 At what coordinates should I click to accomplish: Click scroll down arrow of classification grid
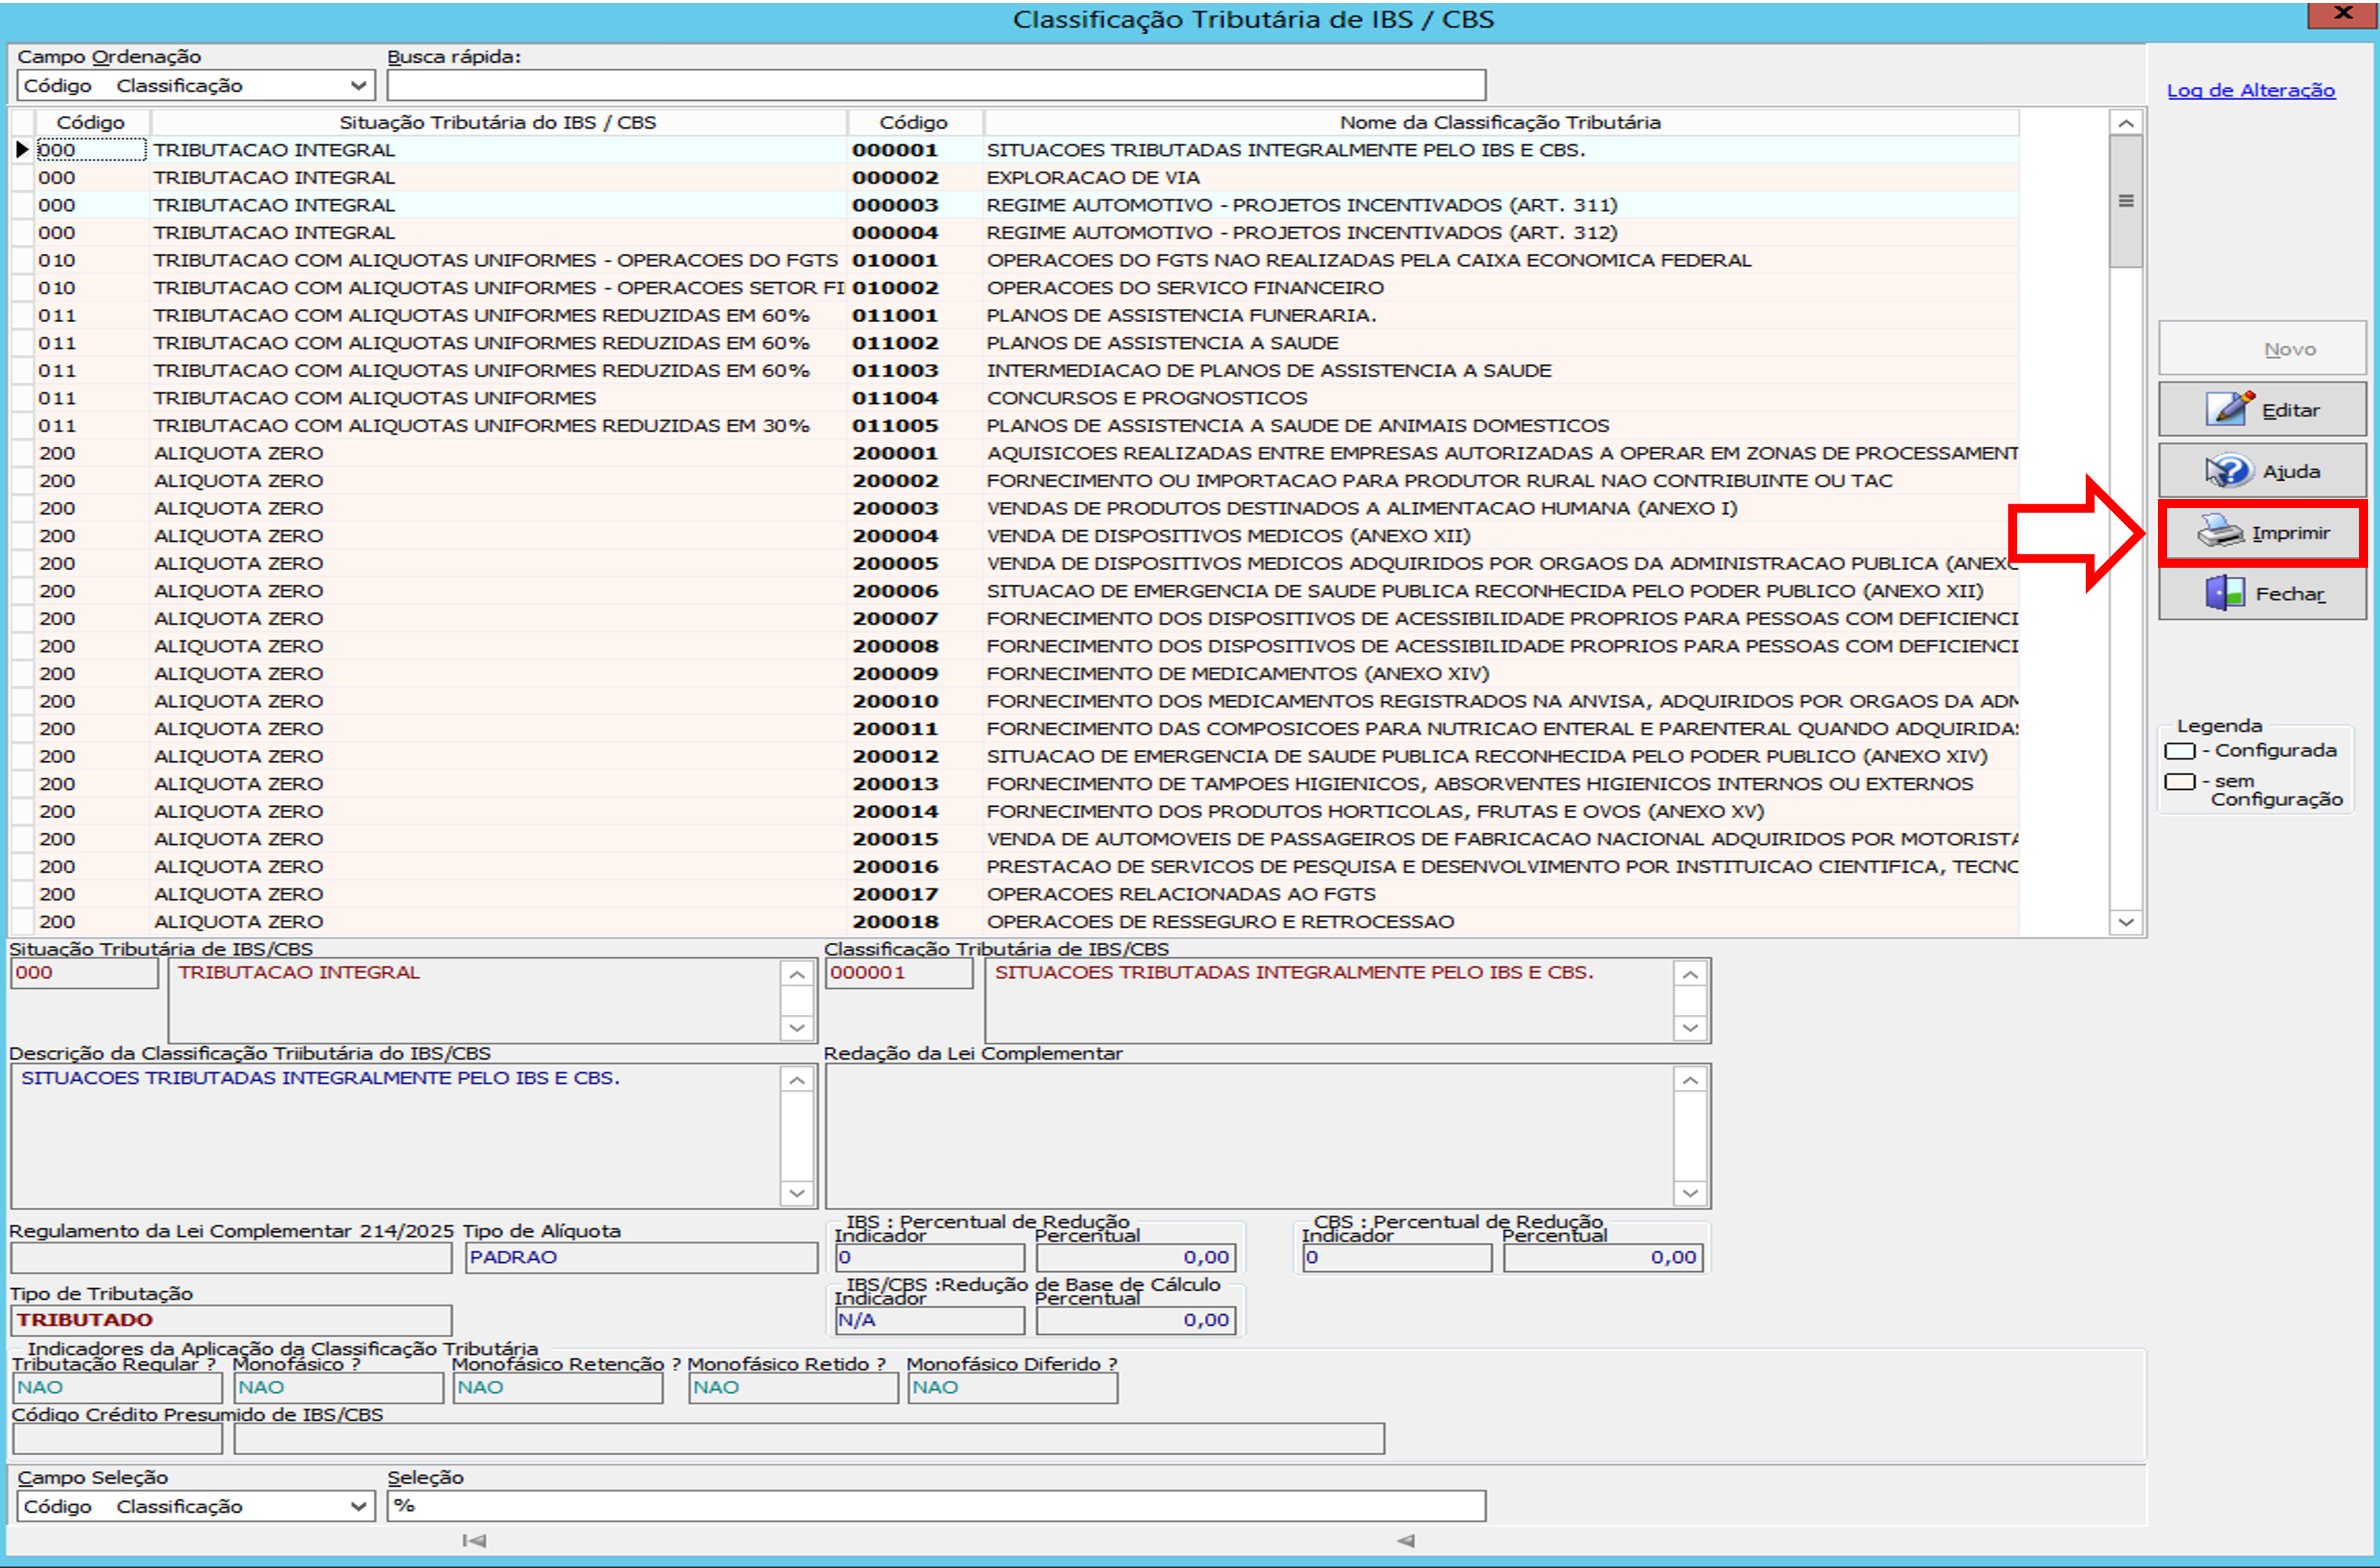2126,922
